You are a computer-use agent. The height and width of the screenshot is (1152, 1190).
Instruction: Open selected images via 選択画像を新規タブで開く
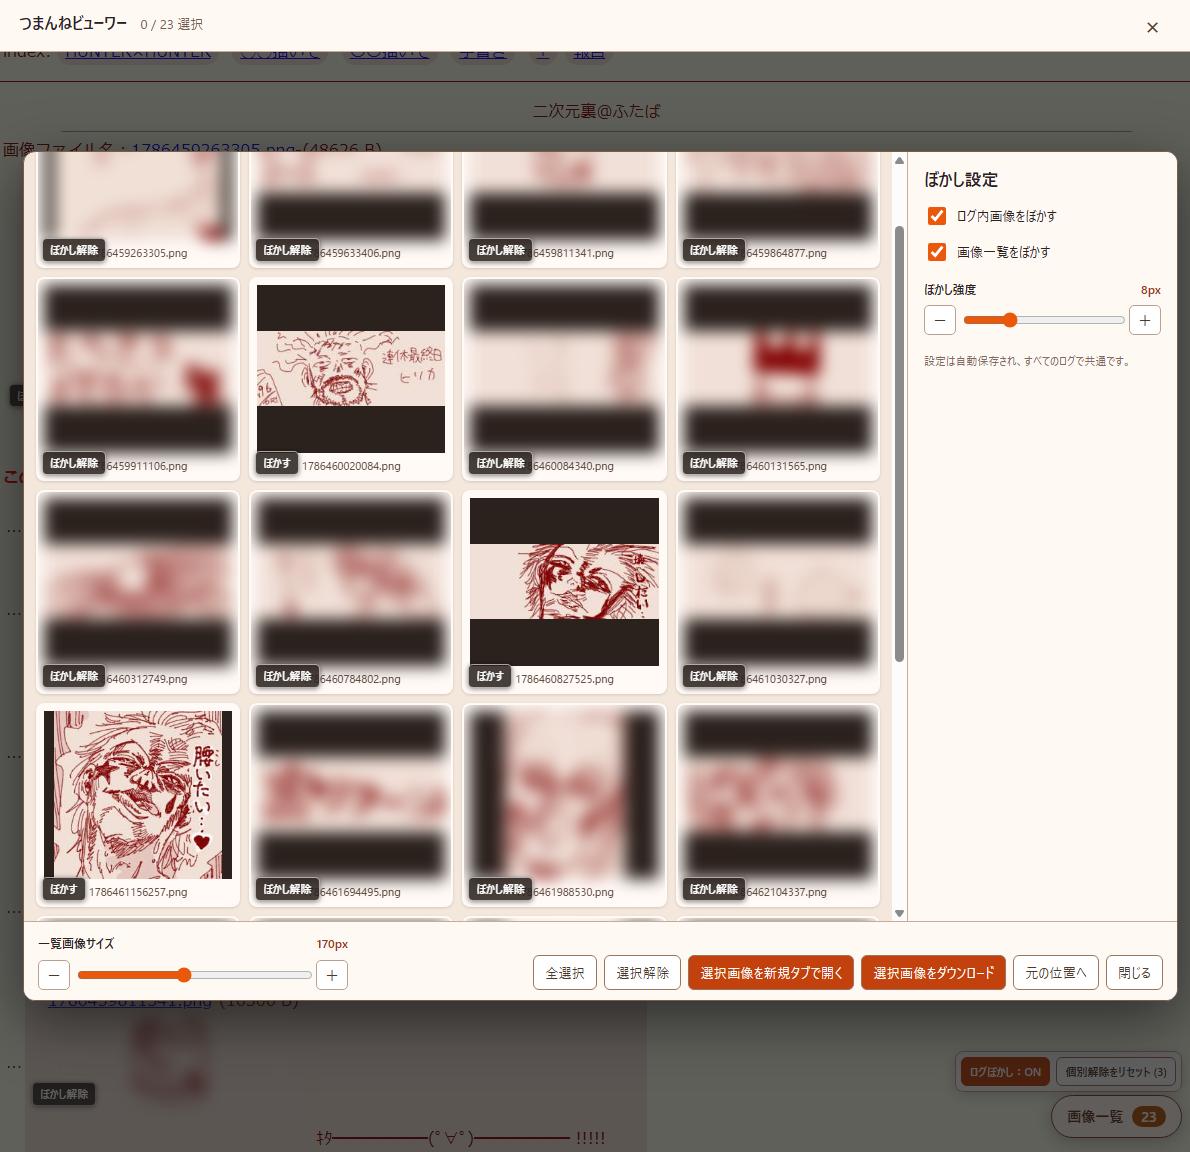[x=771, y=973]
